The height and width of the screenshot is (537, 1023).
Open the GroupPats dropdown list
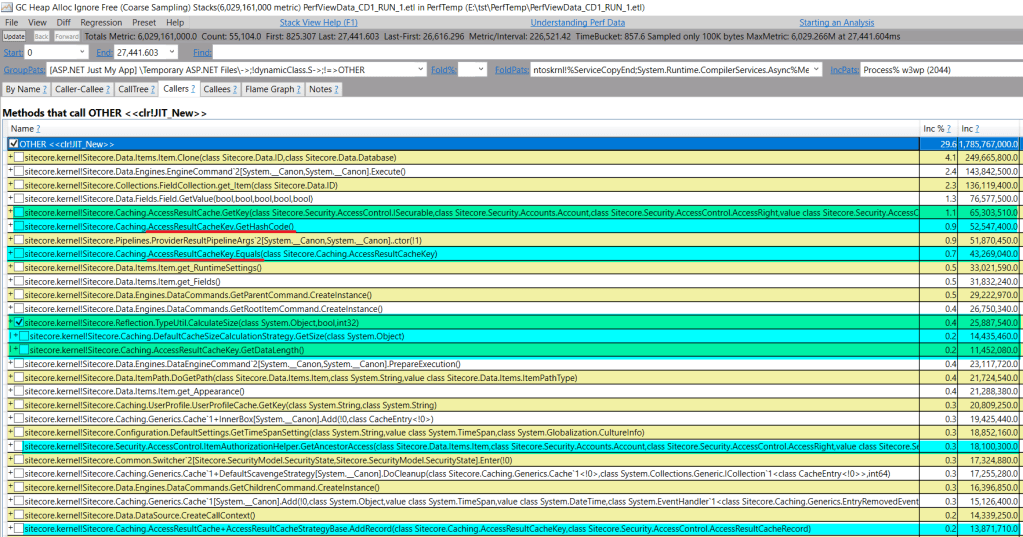click(x=422, y=70)
